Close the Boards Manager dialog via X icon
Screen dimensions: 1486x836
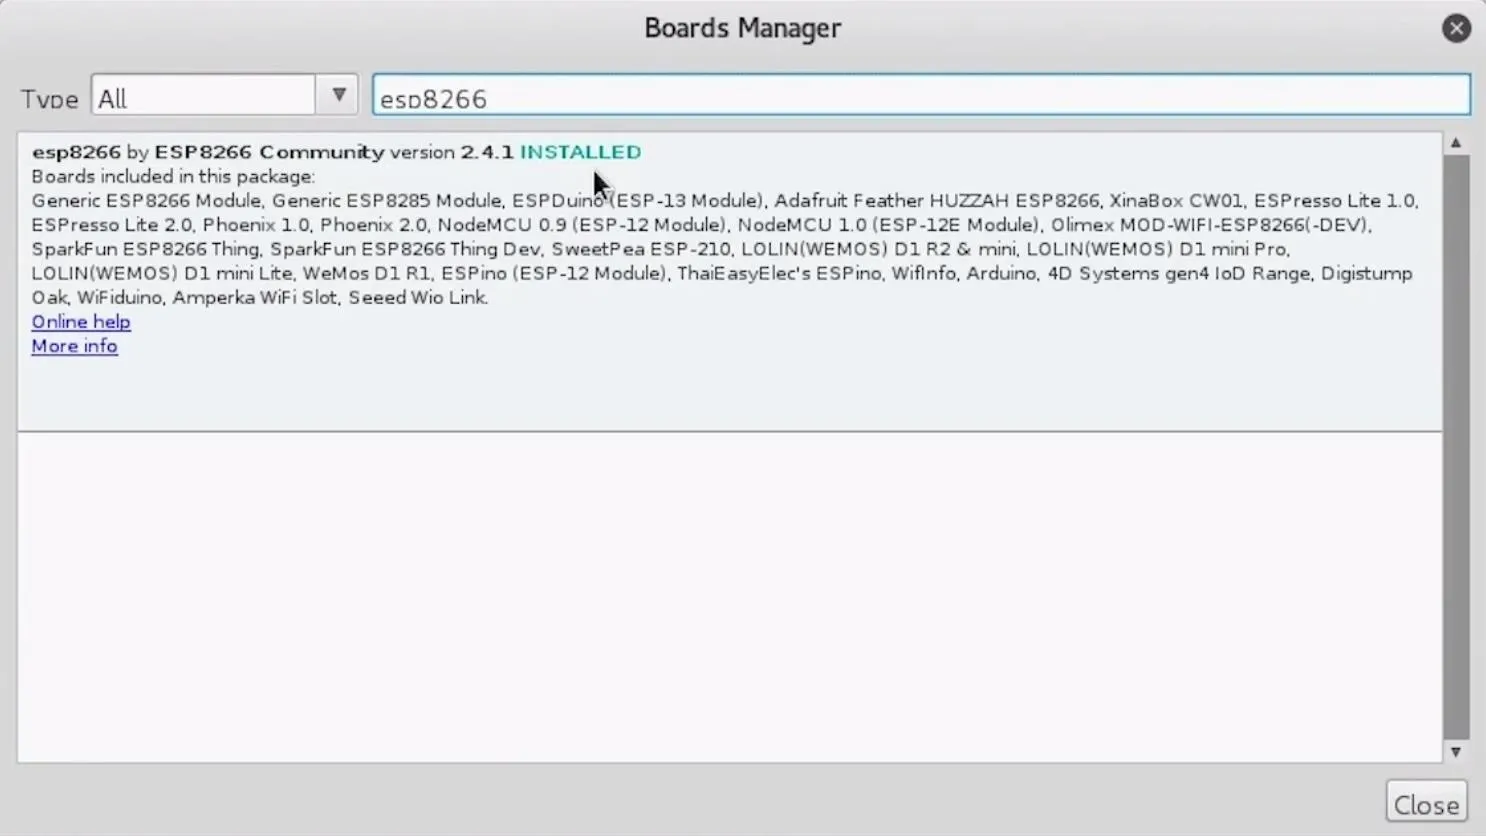tap(1456, 28)
